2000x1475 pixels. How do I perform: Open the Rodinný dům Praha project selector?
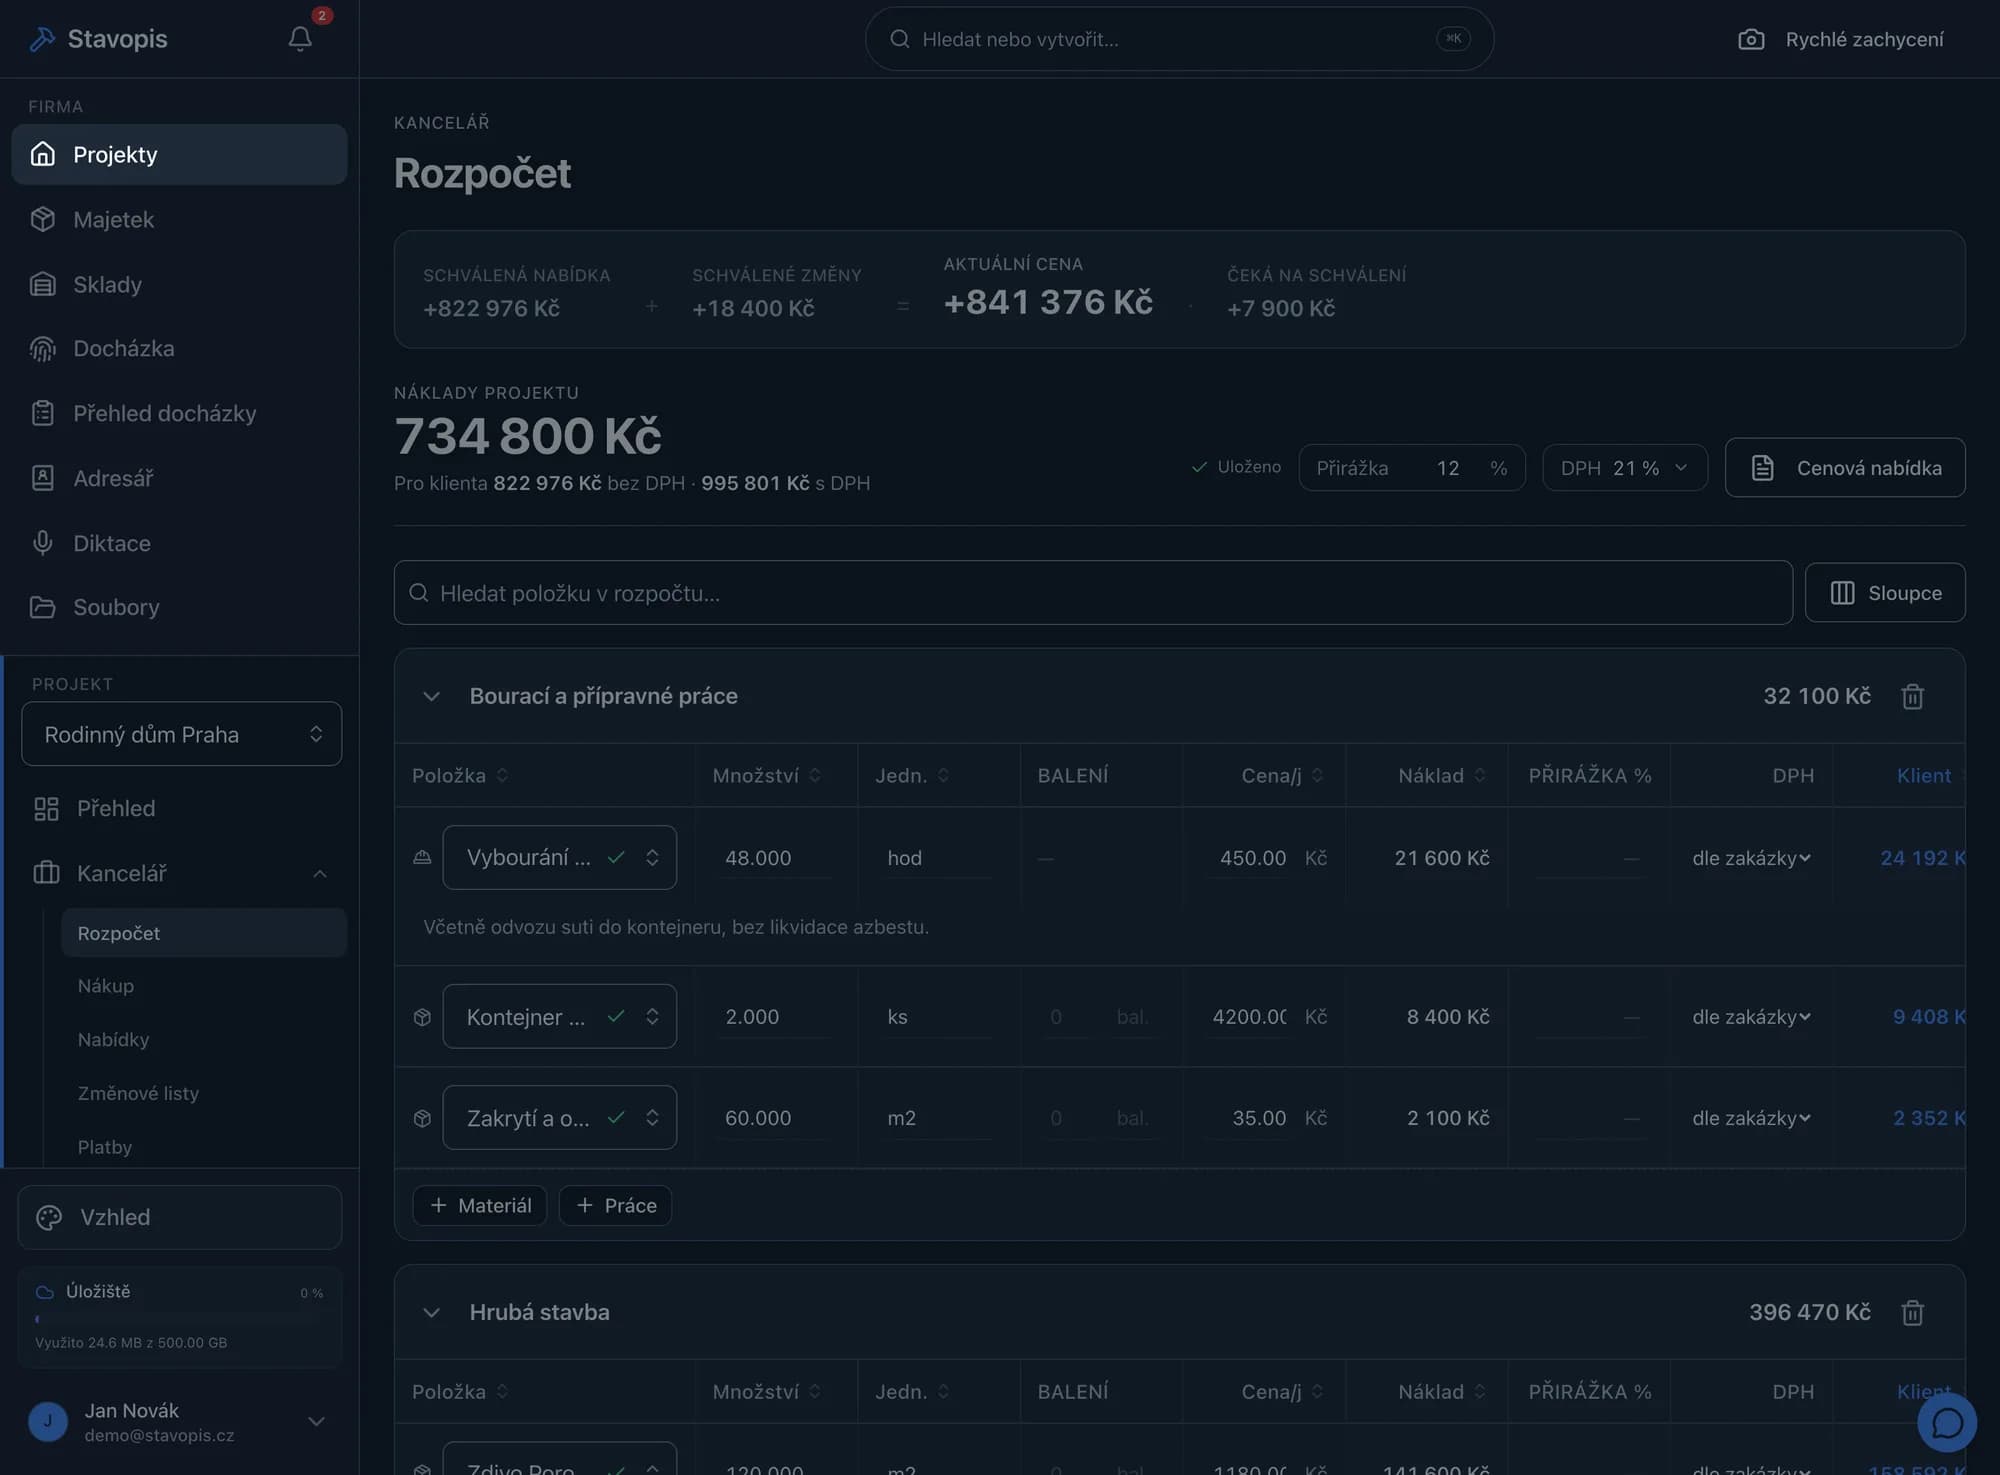pos(181,734)
